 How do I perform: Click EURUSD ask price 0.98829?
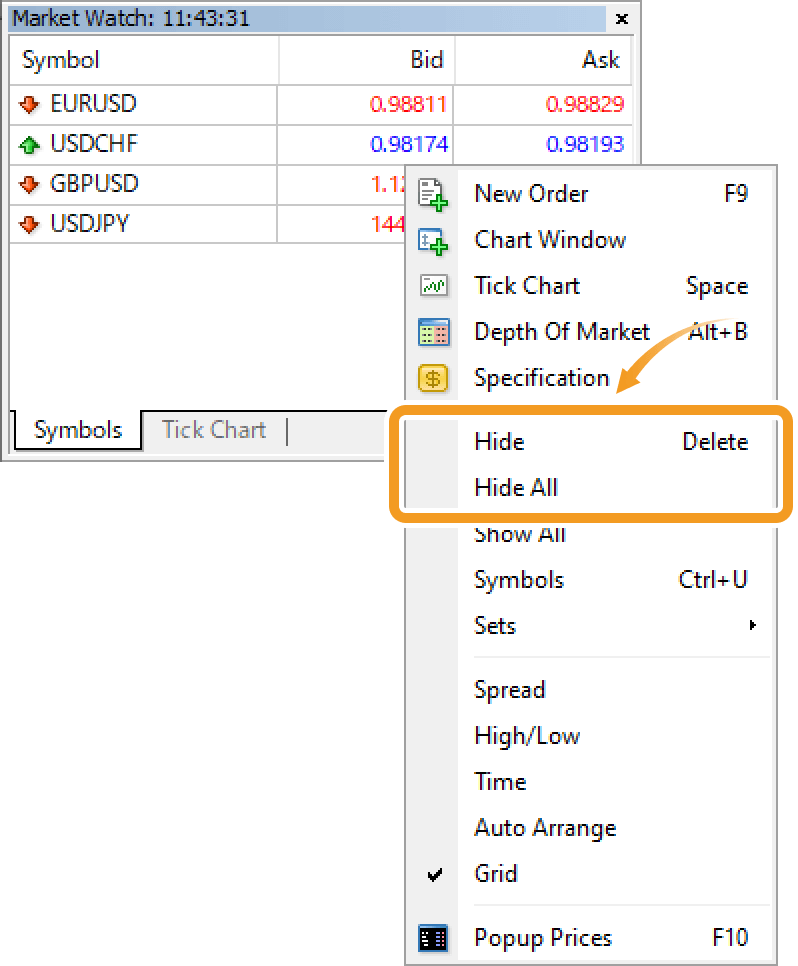coord(585,104)
